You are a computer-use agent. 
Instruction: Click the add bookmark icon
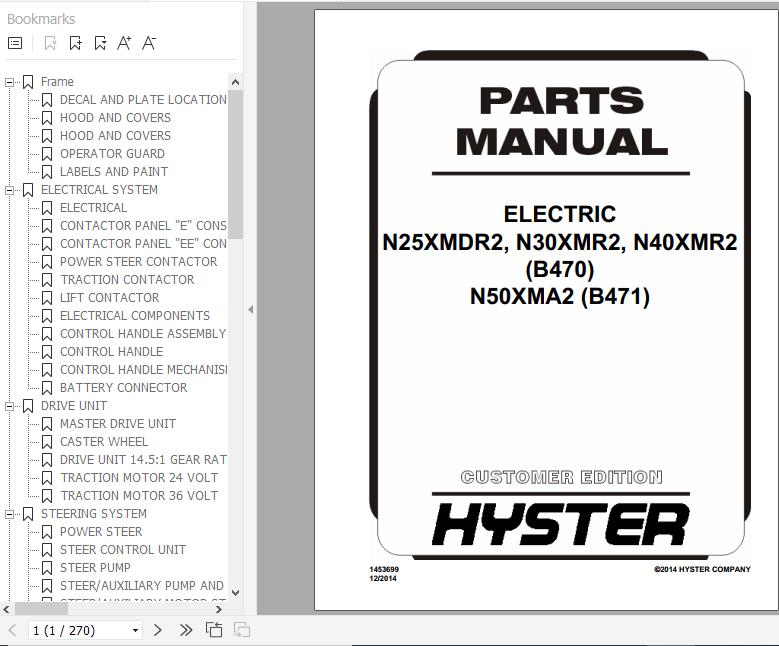76,43
